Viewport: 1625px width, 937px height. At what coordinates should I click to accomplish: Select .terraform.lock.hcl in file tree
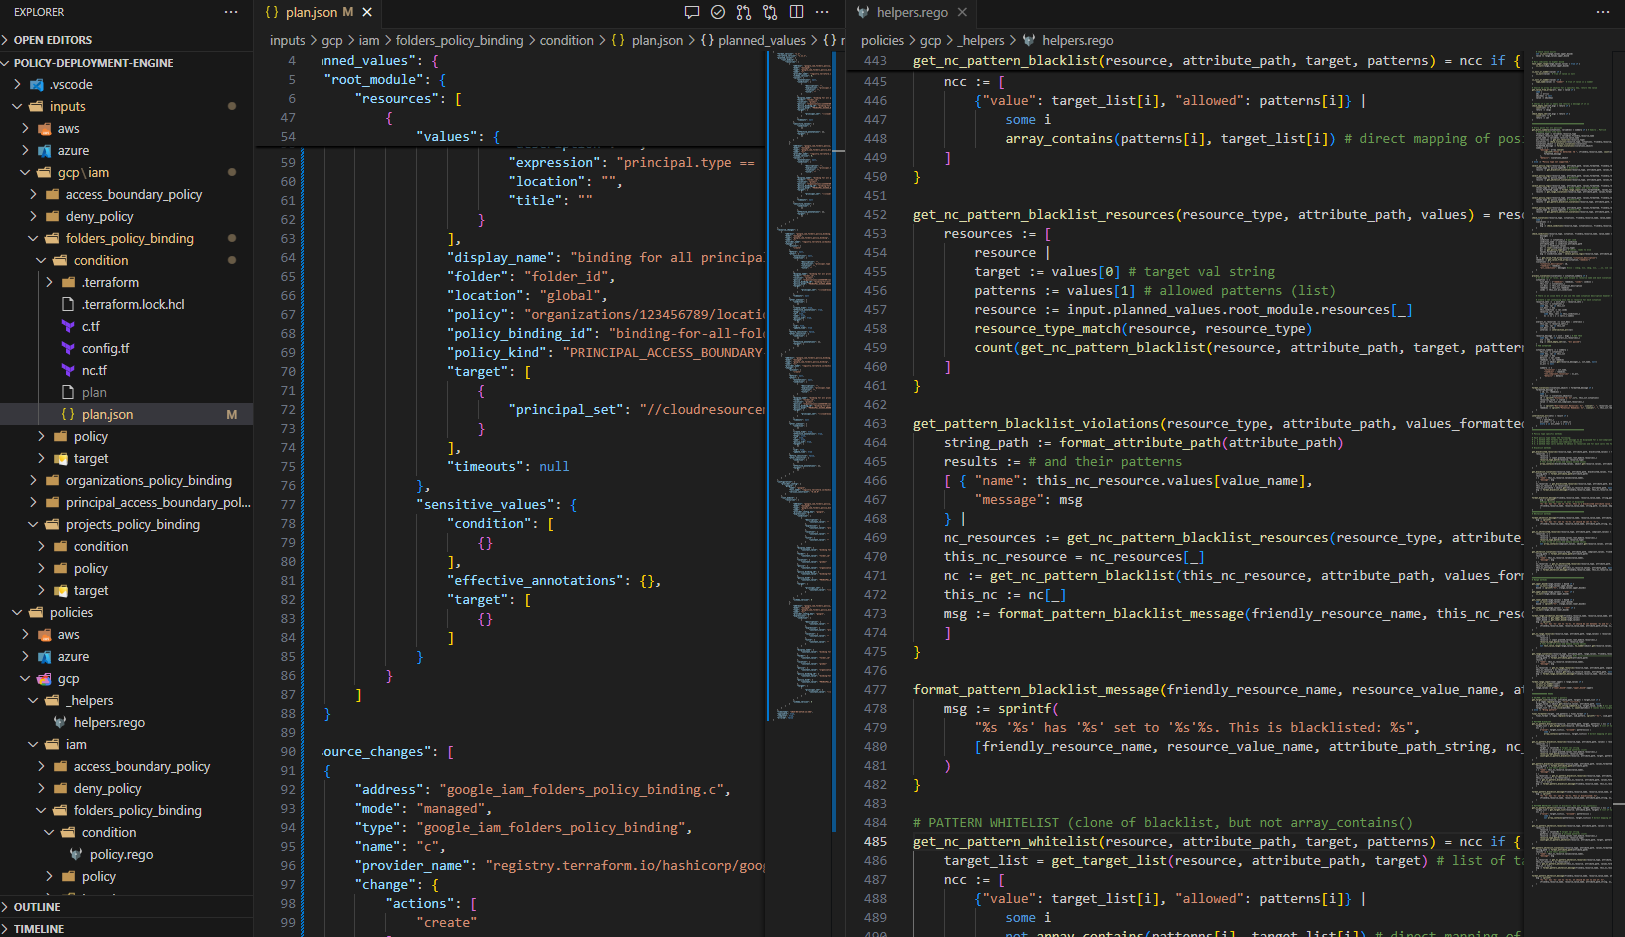tap(133, 304)
